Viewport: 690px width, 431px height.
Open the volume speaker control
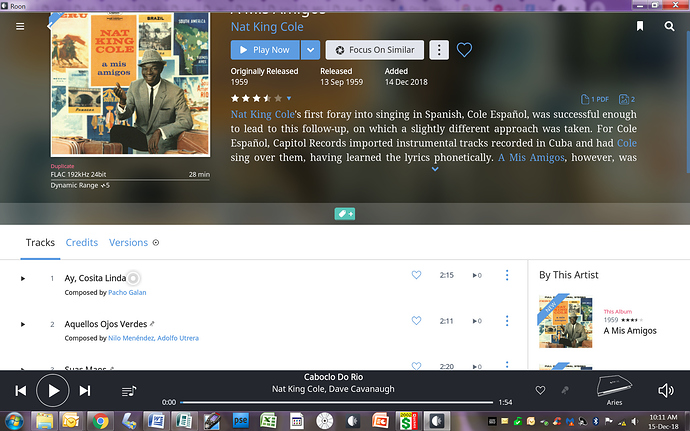[666, 390]
